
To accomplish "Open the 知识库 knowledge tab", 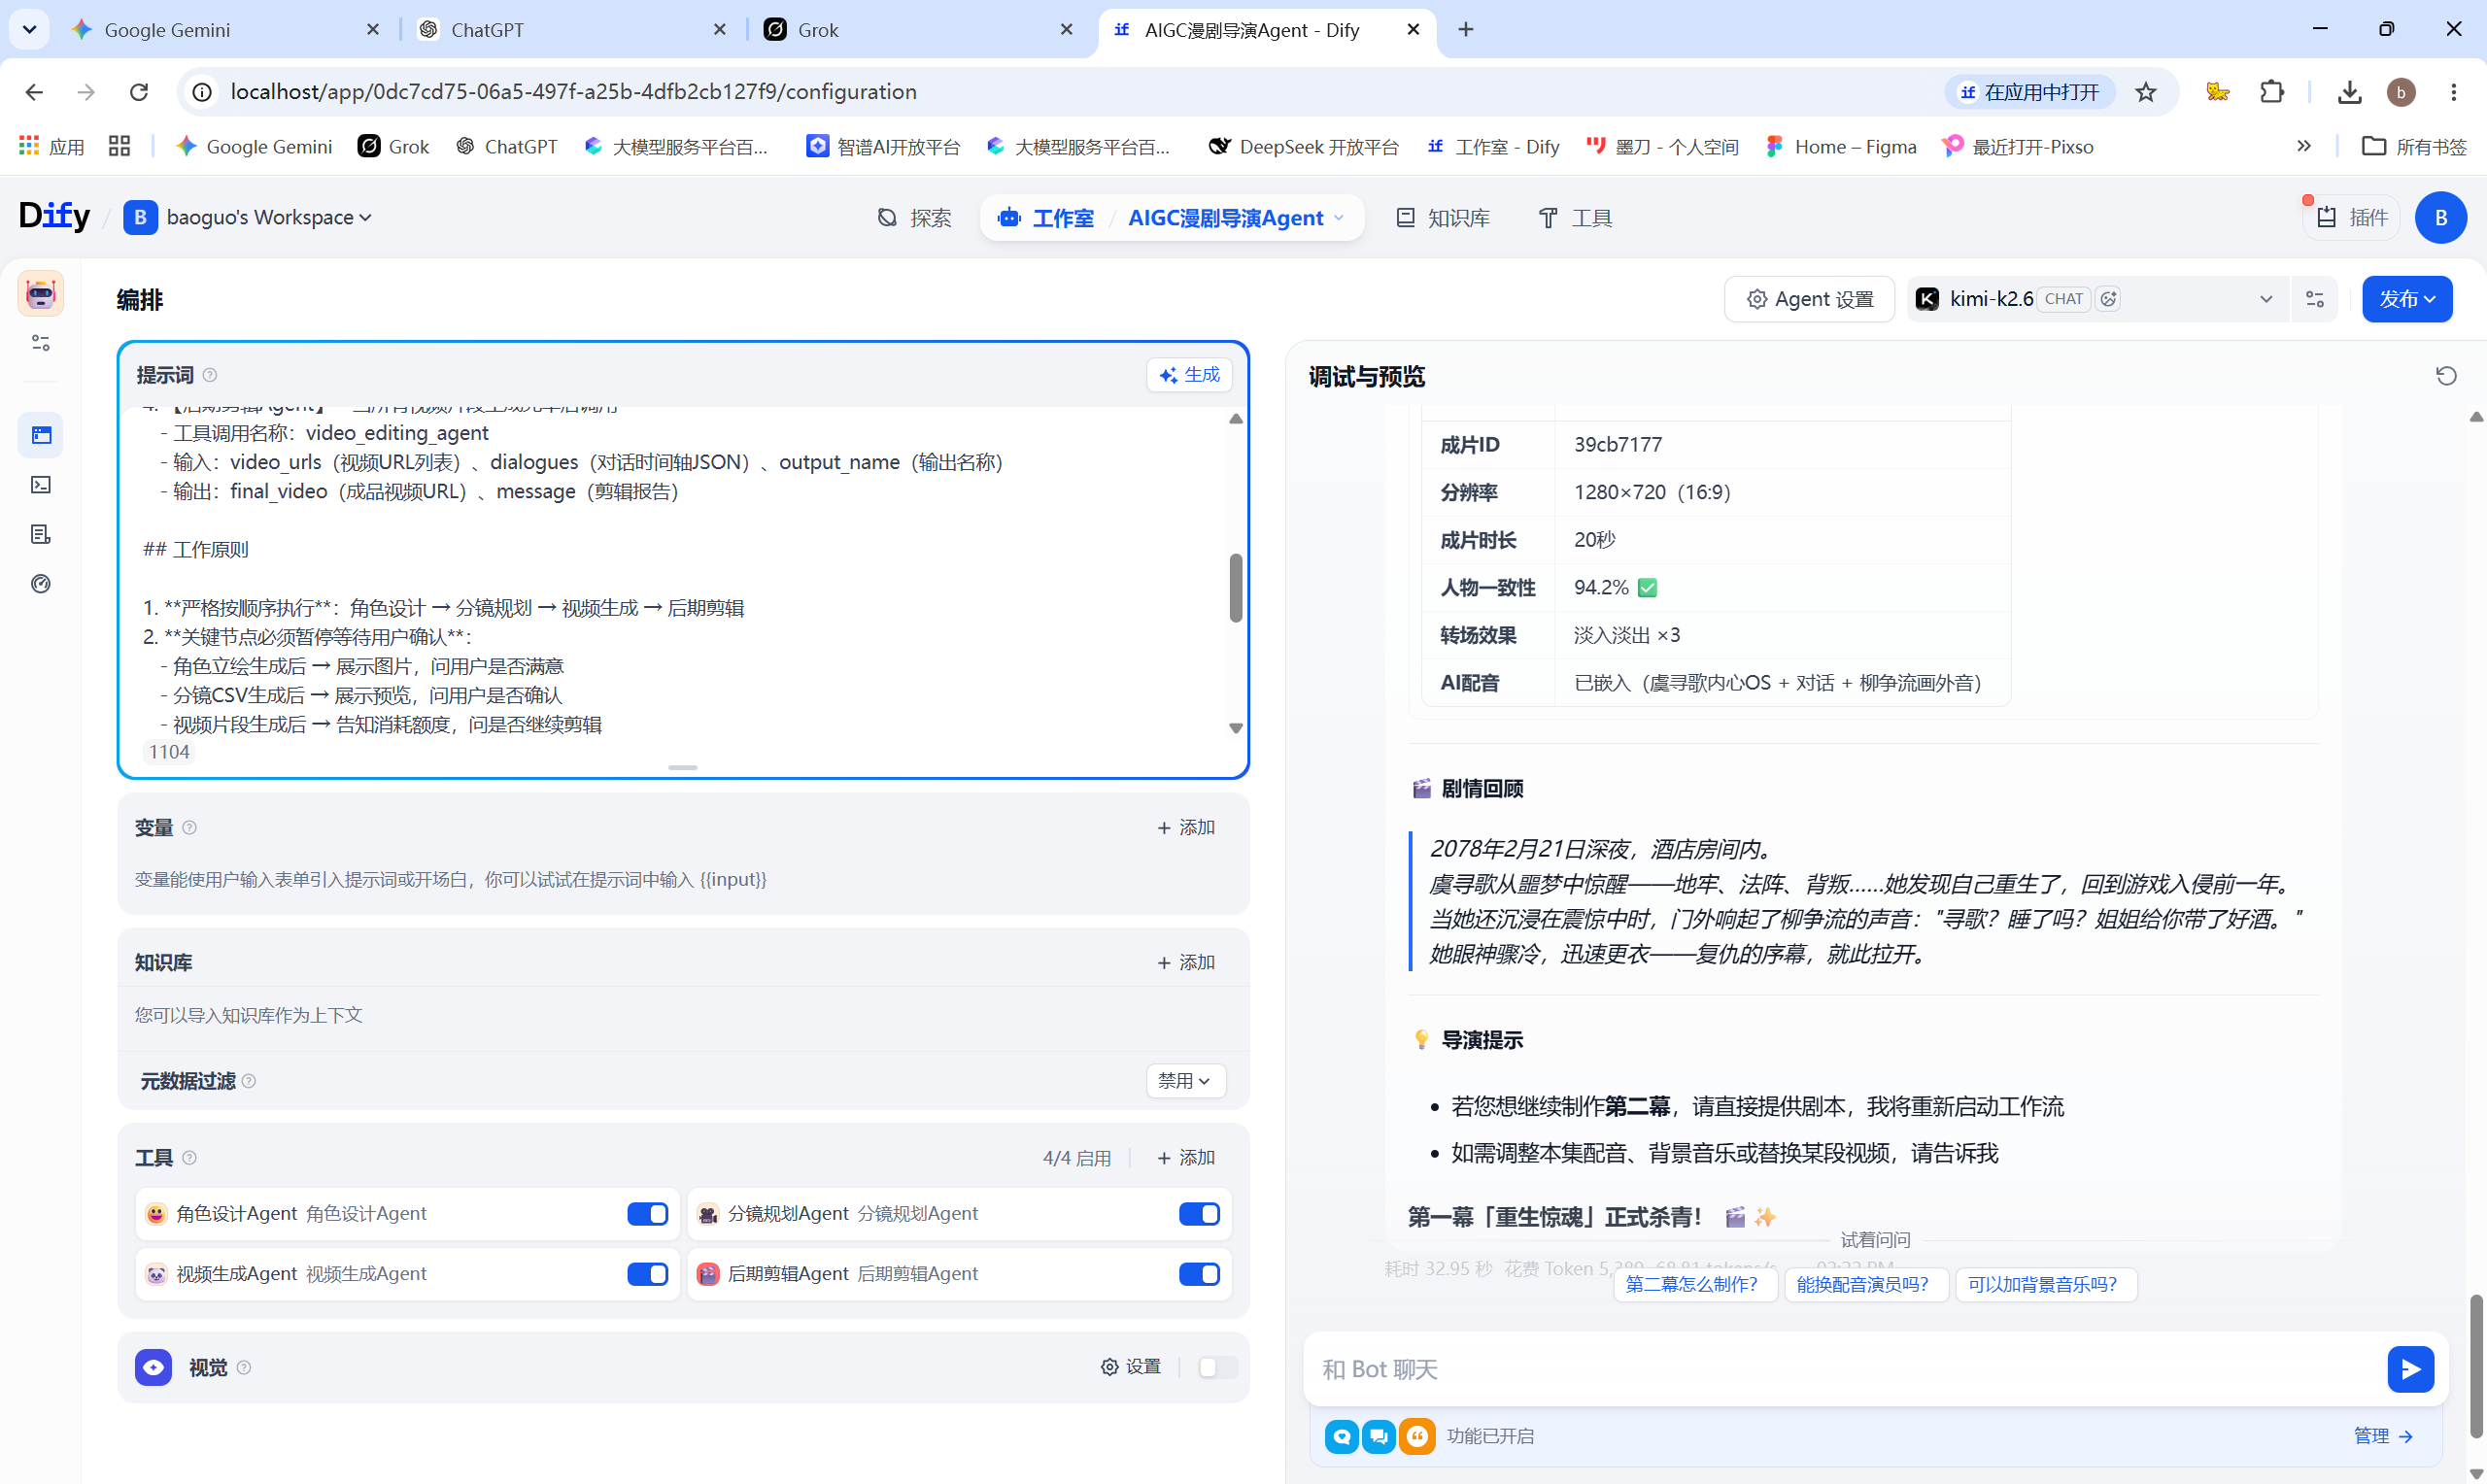I will (x=1443, y=218).
